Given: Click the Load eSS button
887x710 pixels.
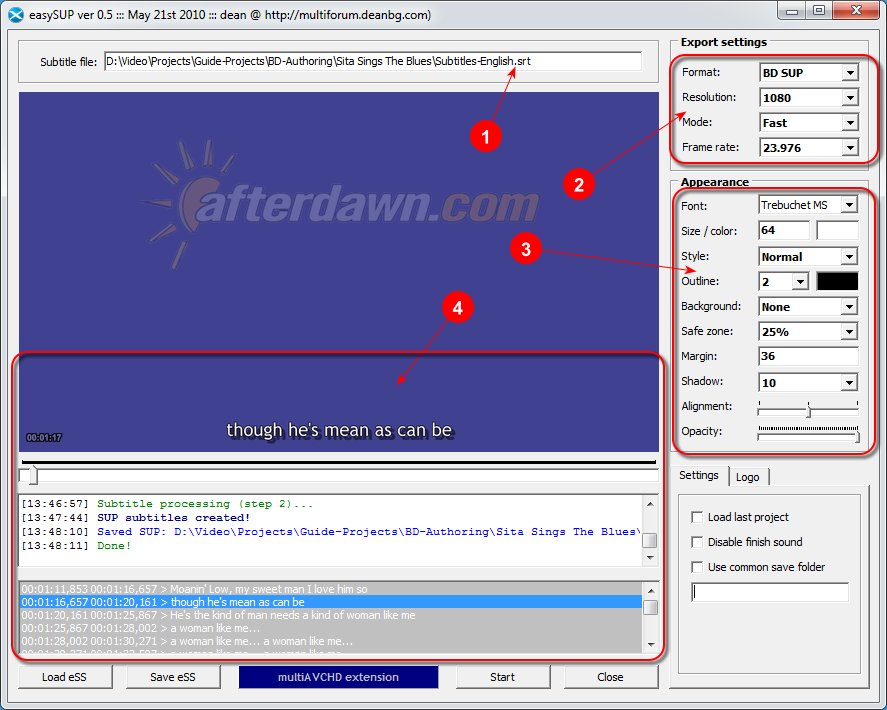Looking at the screenshot, I should point(64,677).
